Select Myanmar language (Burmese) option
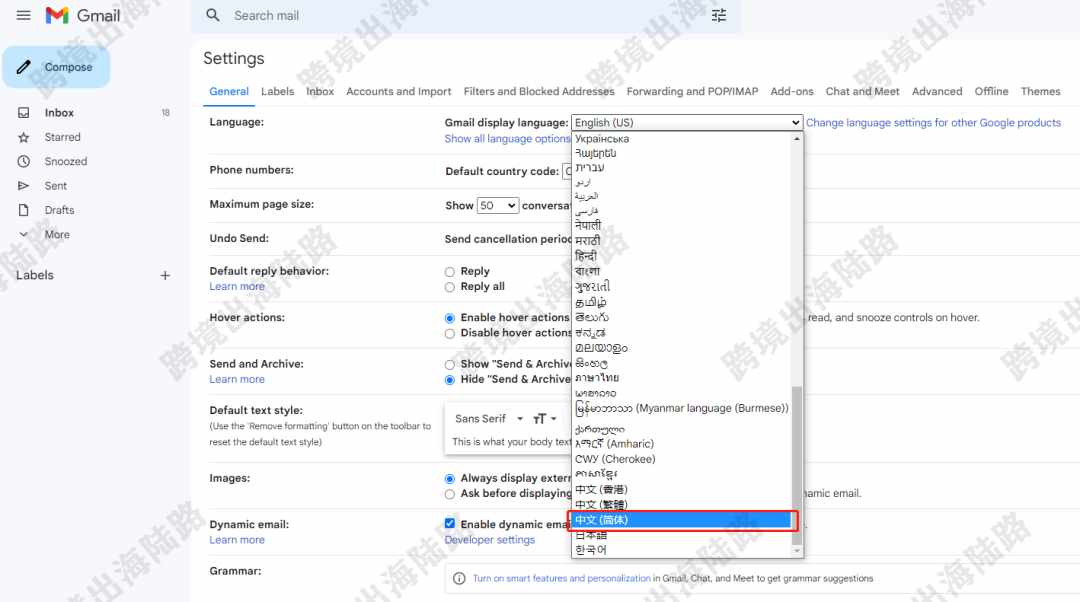 (683, 408)
